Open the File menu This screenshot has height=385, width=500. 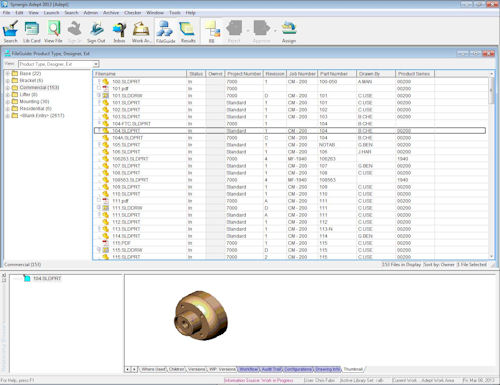6,13
